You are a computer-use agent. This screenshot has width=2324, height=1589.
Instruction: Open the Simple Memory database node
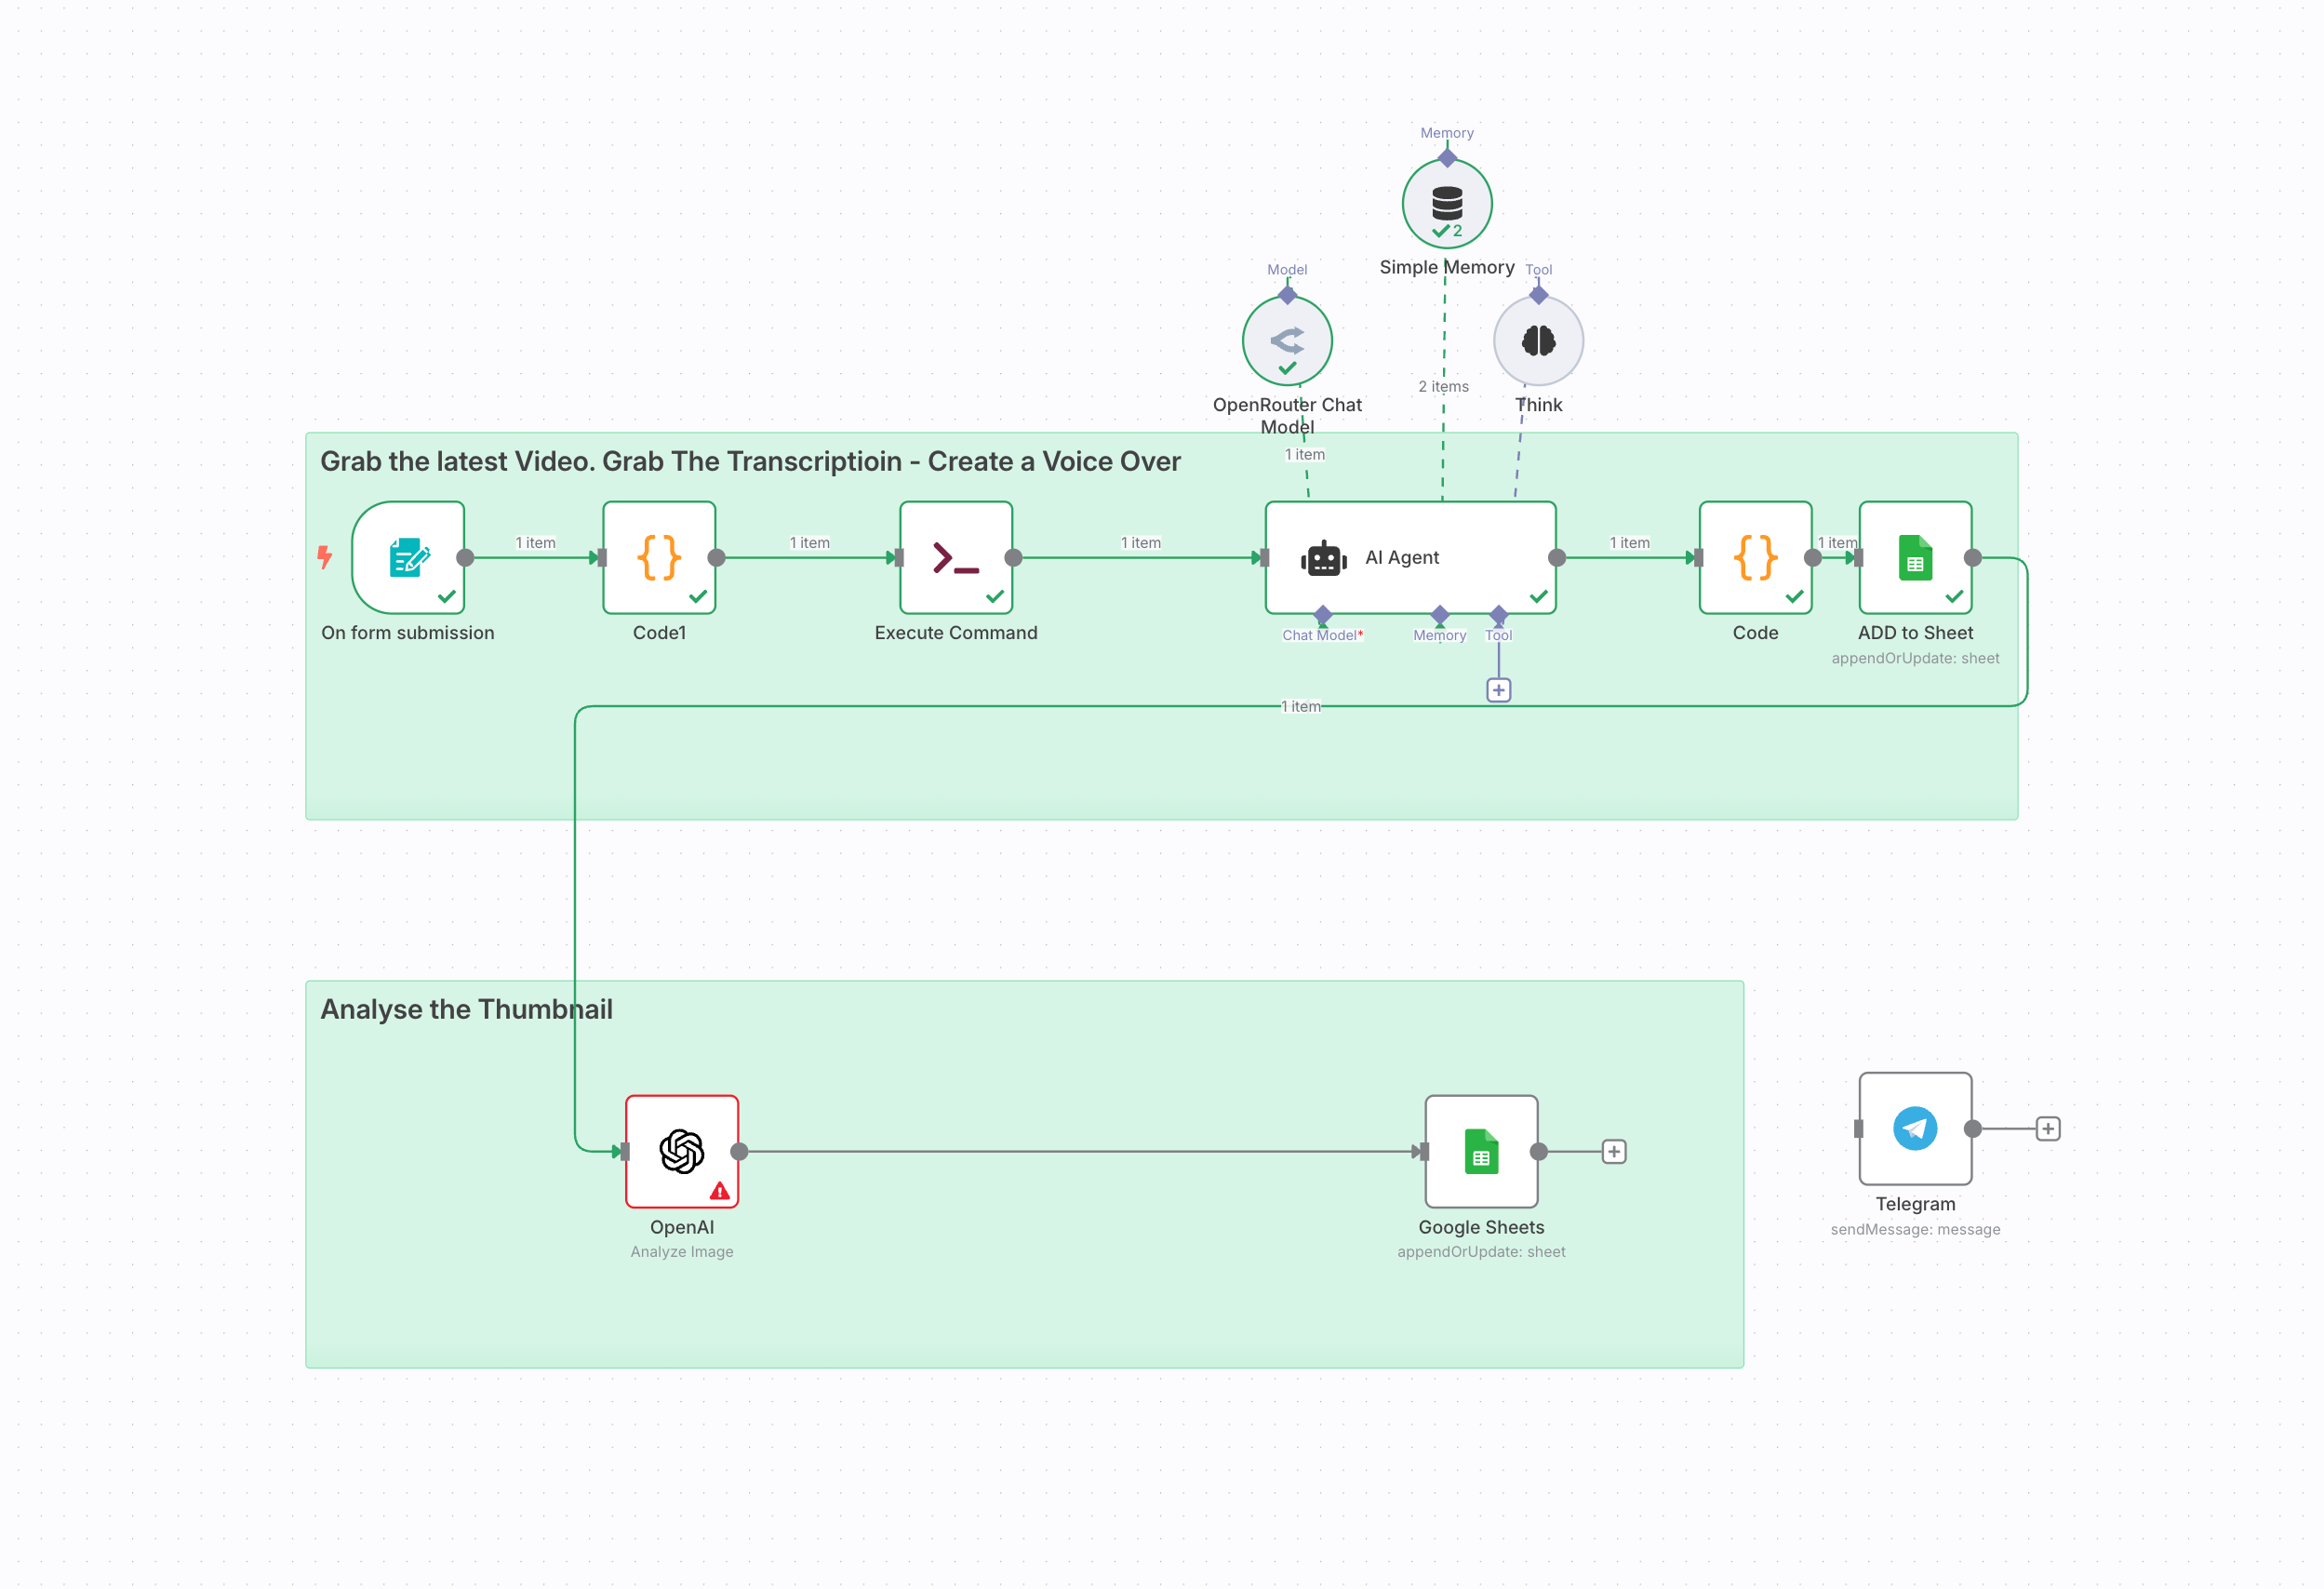pyautogui.click(x=1446, y=203)
